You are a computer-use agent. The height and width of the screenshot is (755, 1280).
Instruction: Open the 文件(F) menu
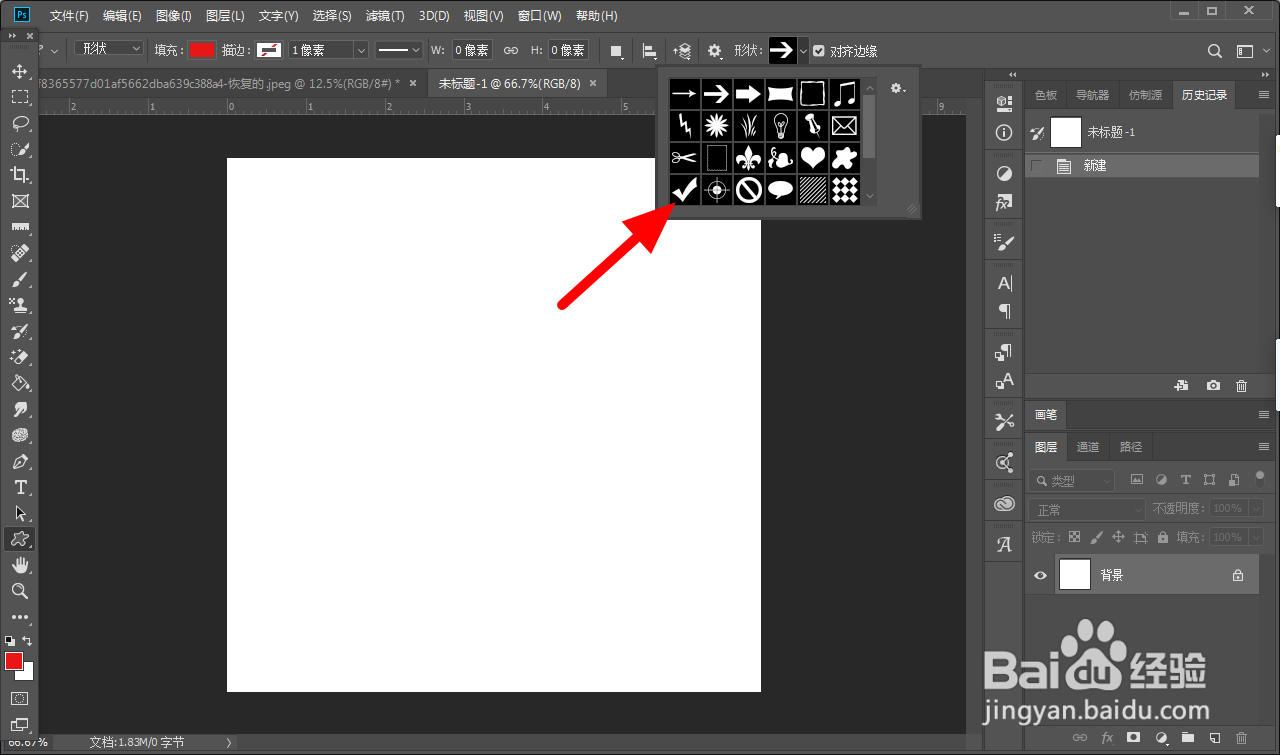(x=69, y=16)
